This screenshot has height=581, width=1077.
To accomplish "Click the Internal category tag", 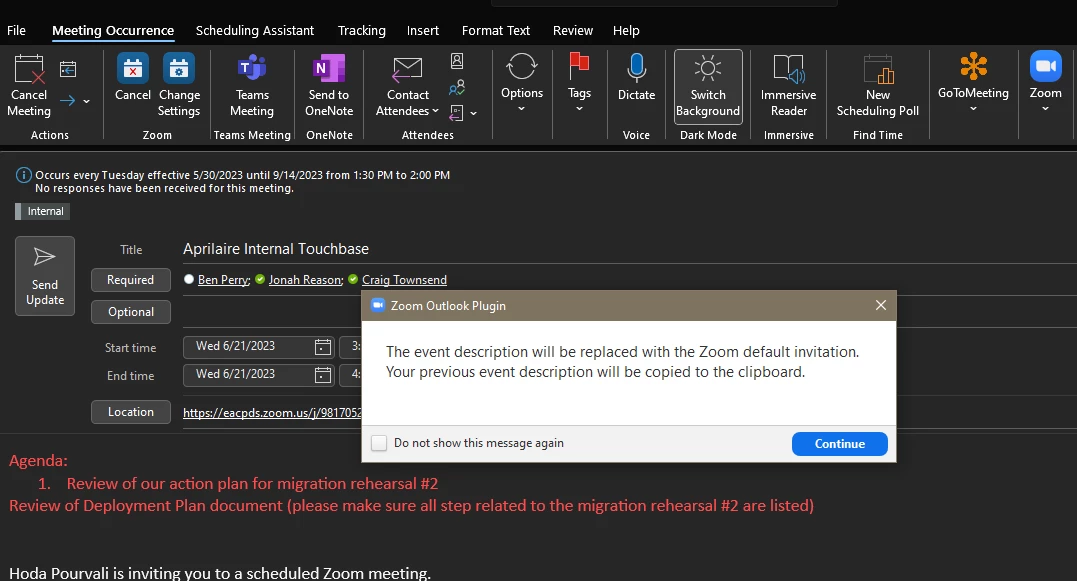I will pyautogui.click(x=43, y=212).
